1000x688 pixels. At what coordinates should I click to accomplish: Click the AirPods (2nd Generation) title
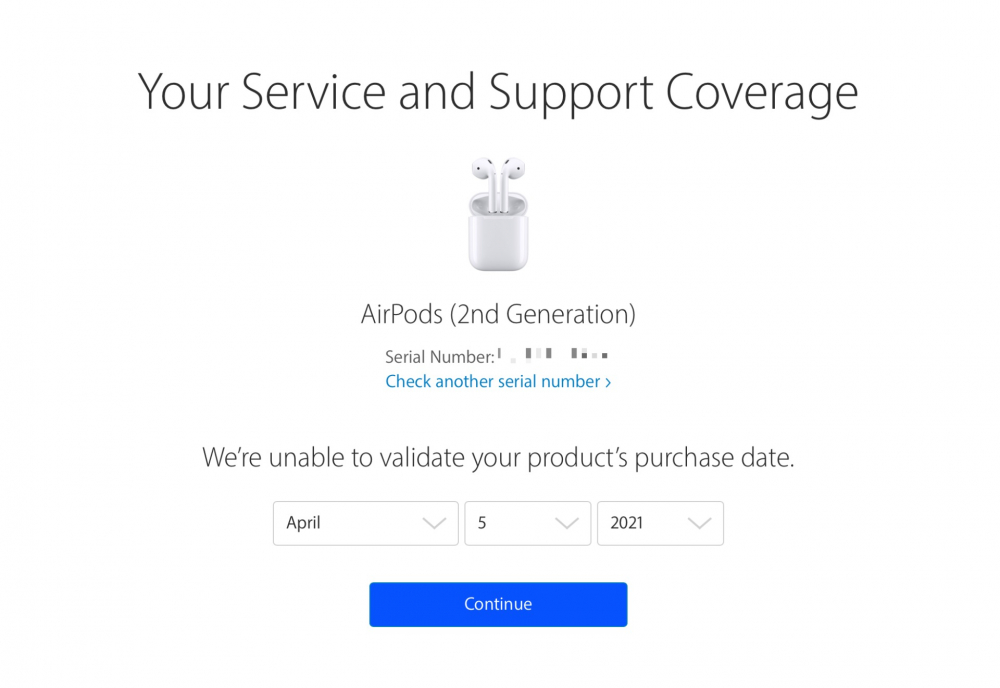coord(498,313)
